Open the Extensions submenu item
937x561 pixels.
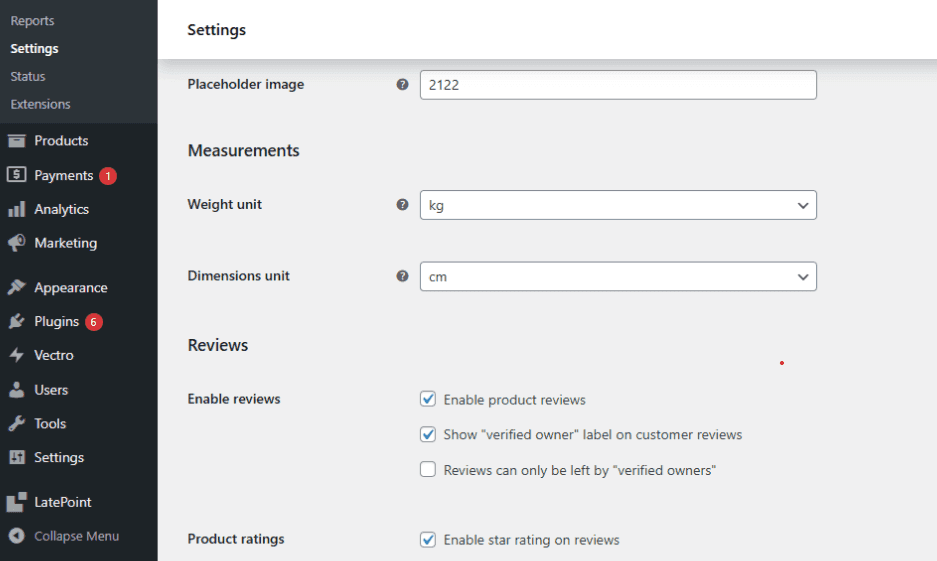(40, 104)
